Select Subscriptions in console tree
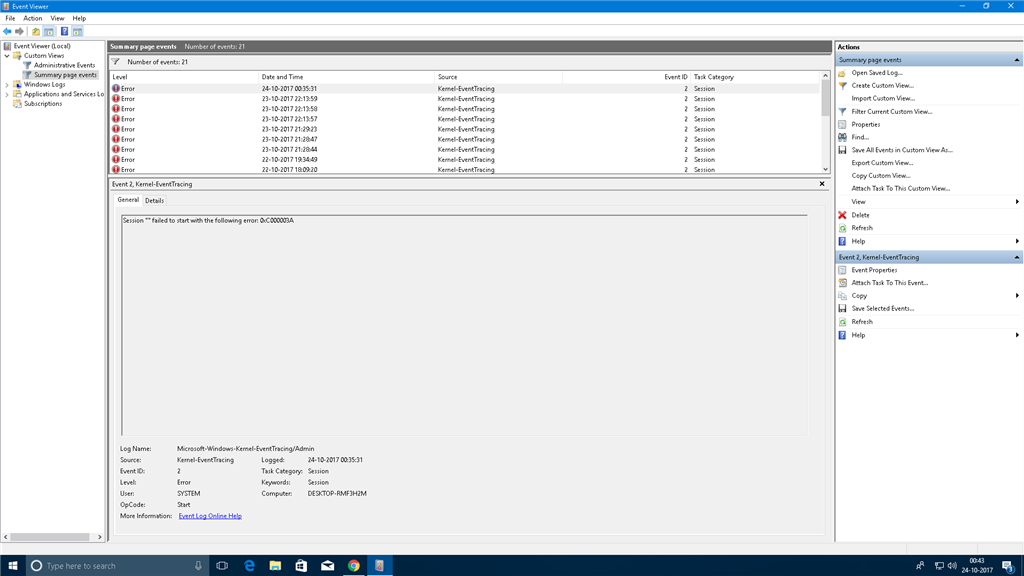The height and width of the screenshot is (576, 1024). coord(43,104)
